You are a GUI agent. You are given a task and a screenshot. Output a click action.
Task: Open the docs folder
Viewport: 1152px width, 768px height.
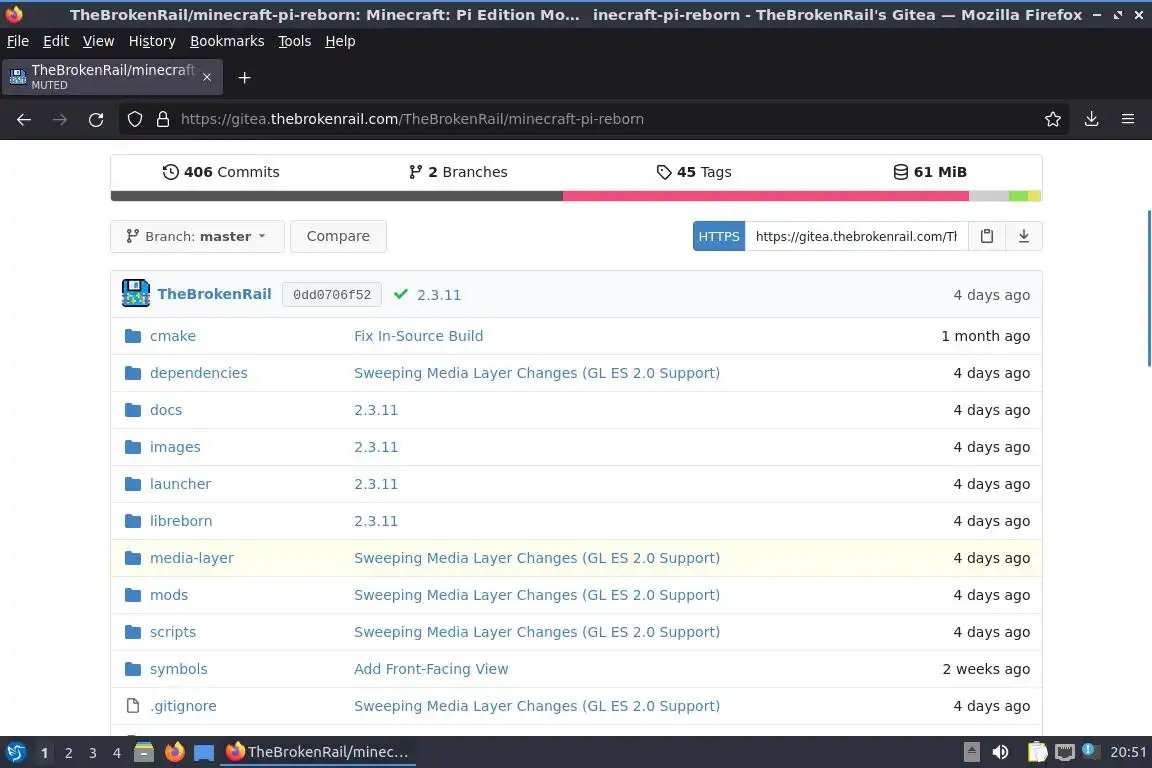click(165, 410)
